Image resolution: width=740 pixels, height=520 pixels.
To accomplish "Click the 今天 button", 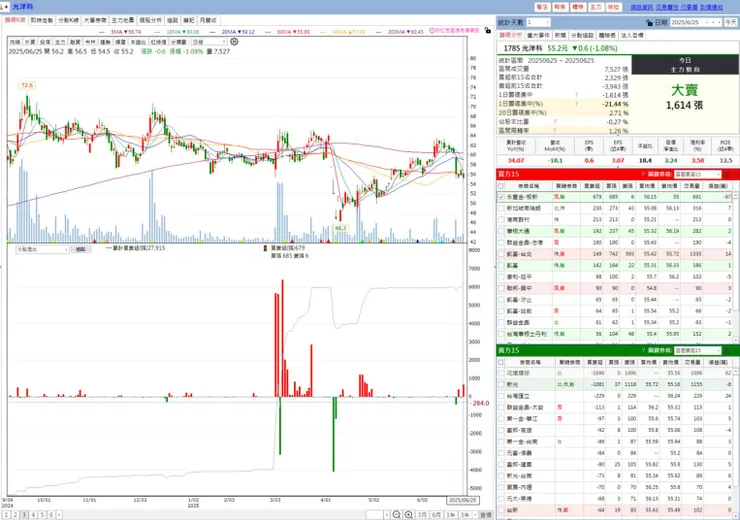I will 731,23.
